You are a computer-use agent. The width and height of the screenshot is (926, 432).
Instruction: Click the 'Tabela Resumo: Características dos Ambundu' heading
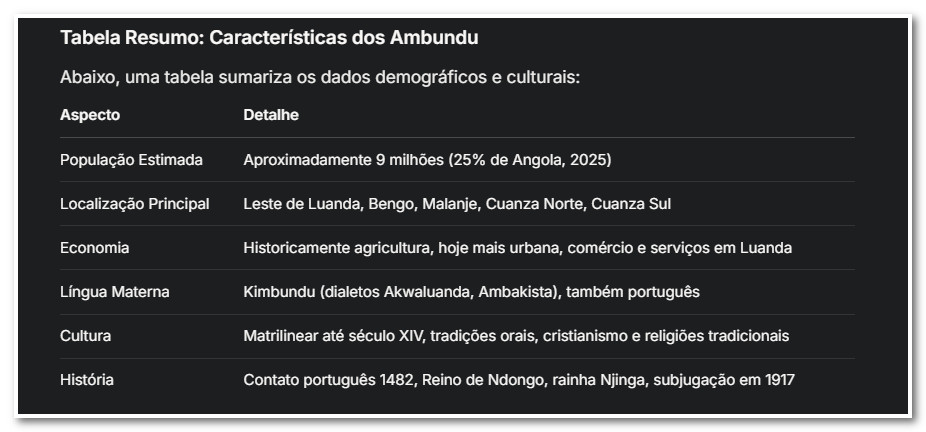(269, 38)
